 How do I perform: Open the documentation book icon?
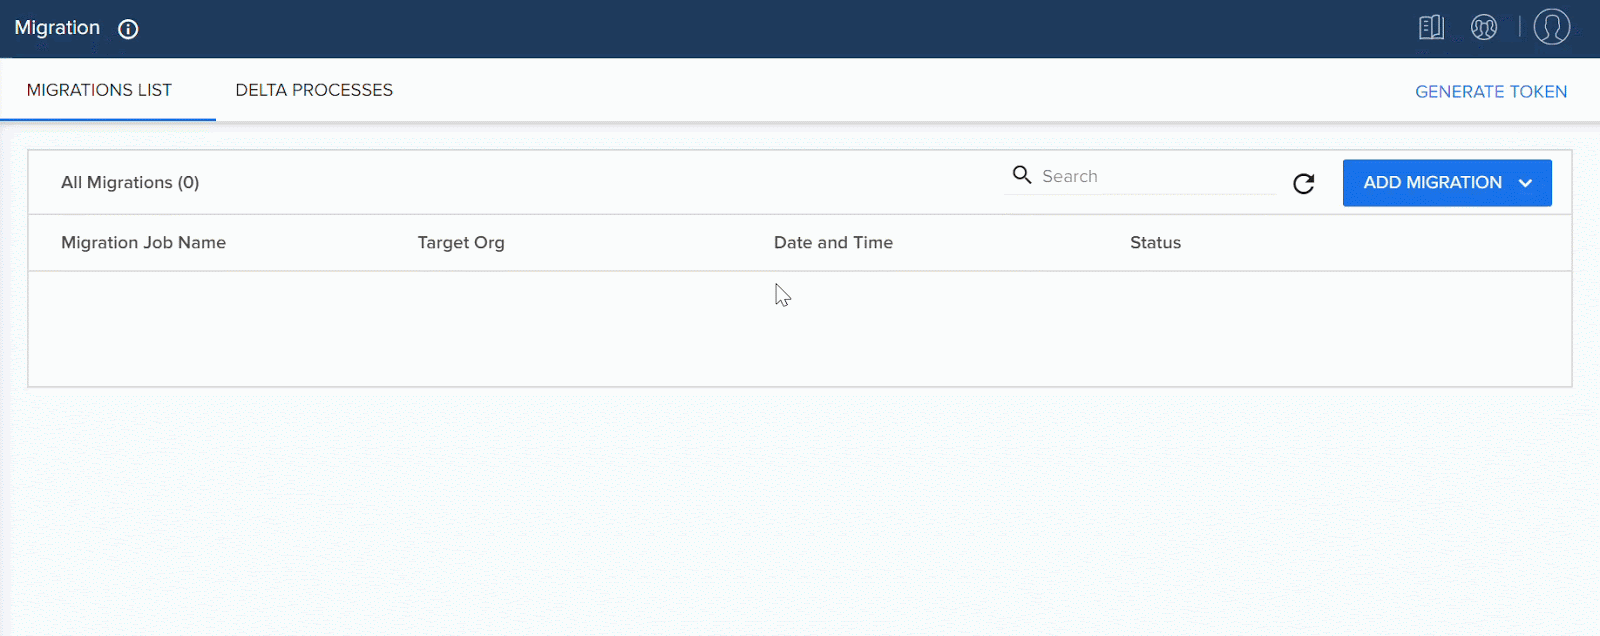(x=1431, y=27)
